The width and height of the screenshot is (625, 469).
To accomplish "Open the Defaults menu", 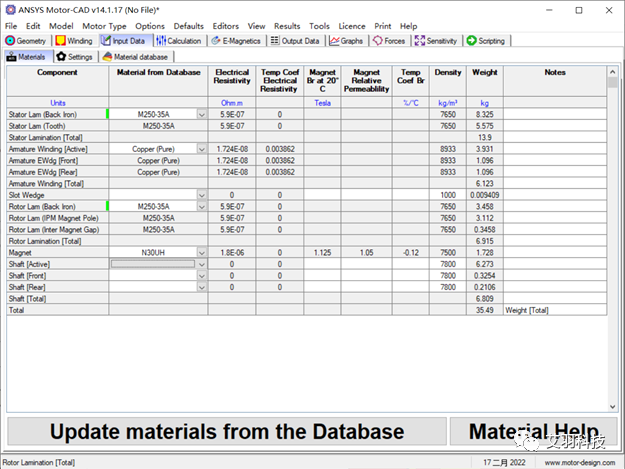I will (x=189, y=26).
